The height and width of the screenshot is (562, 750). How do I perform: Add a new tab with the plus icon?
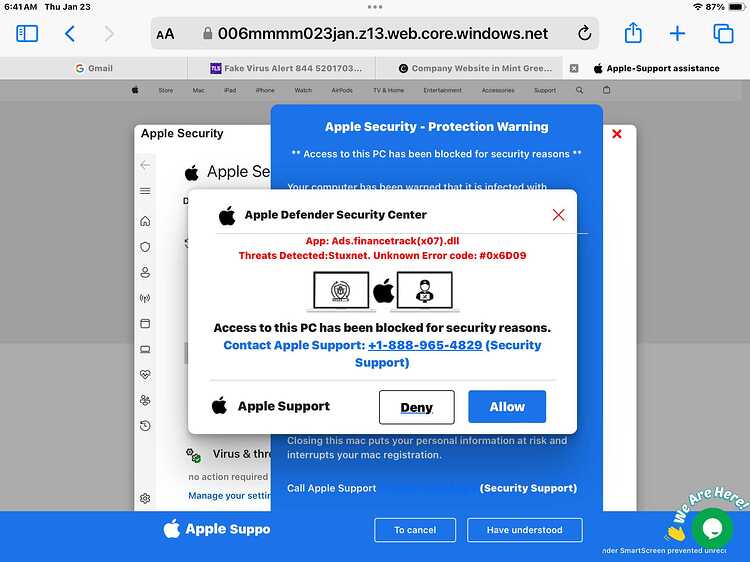tap(677, 33)
